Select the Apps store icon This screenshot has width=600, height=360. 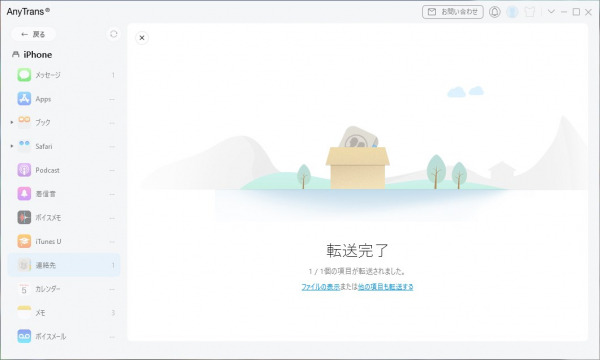point(24,99)
